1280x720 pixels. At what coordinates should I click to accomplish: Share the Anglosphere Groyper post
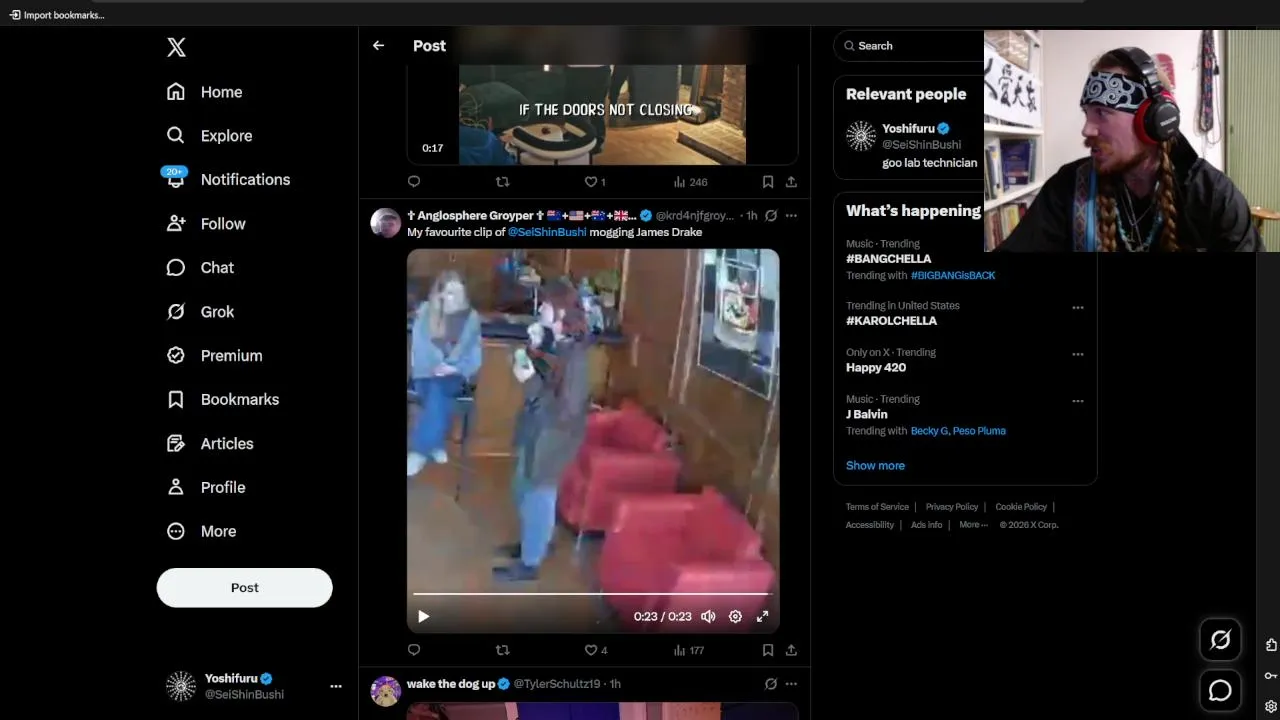tap(791, 650)
